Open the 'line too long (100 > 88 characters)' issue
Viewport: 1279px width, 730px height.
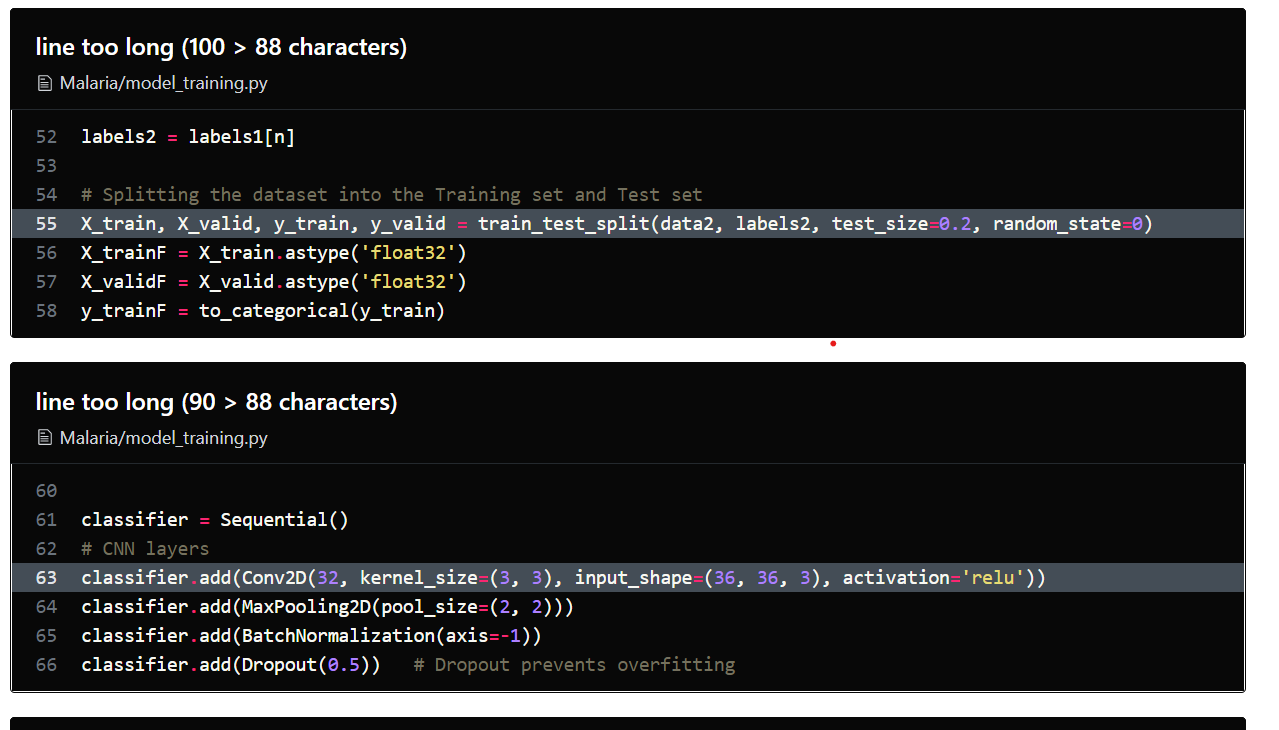pos(221,47)
